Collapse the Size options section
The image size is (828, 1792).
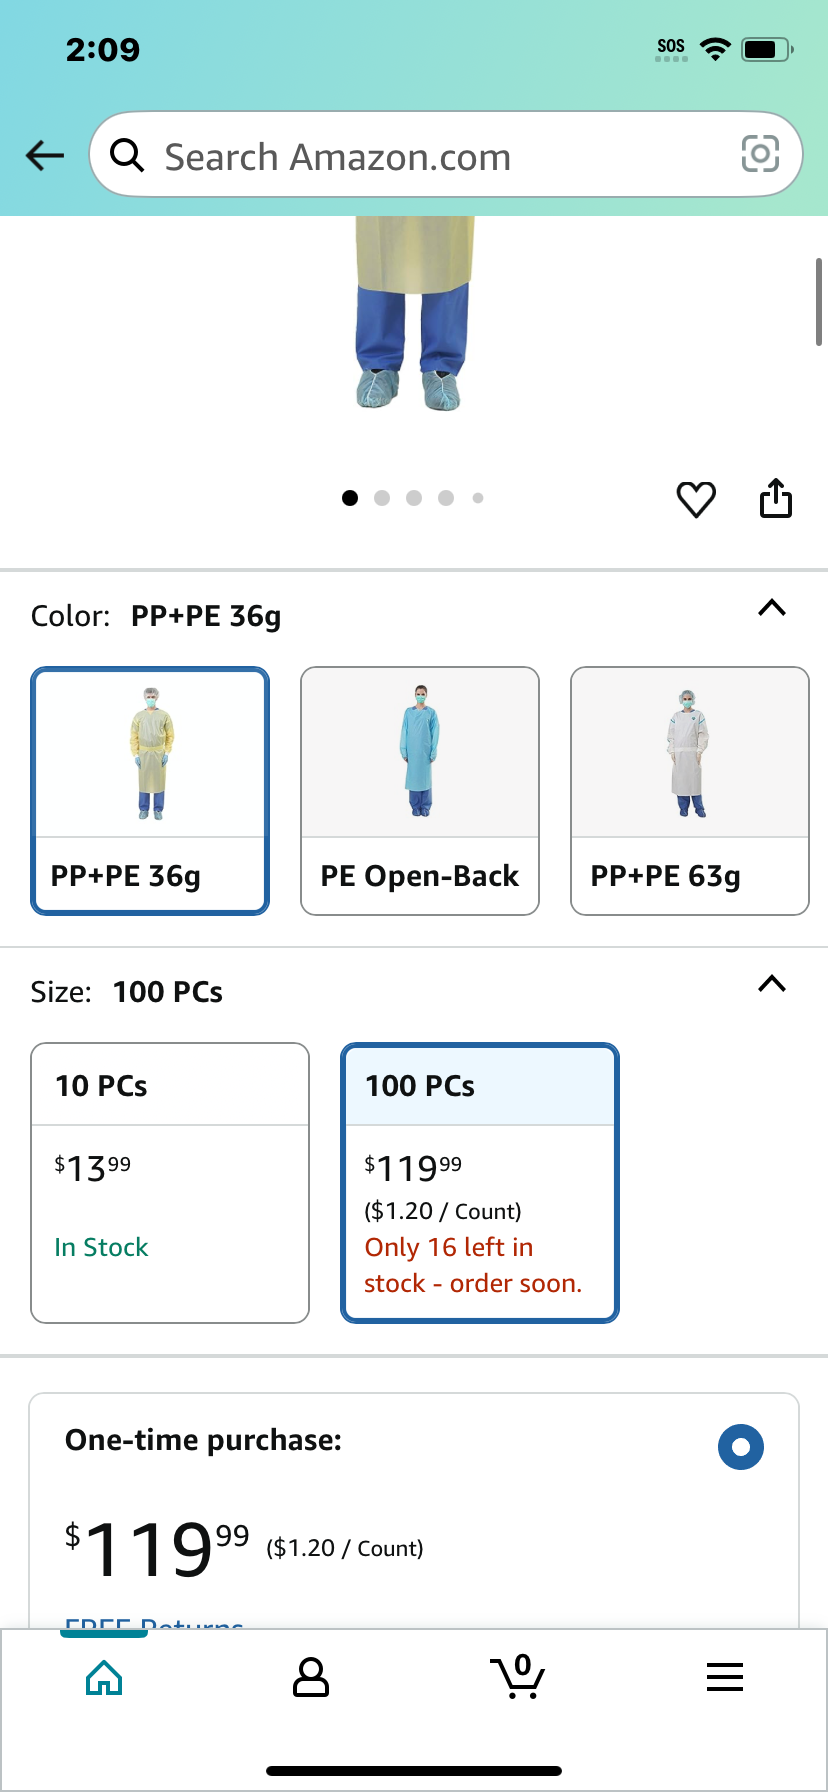point(772,984)
